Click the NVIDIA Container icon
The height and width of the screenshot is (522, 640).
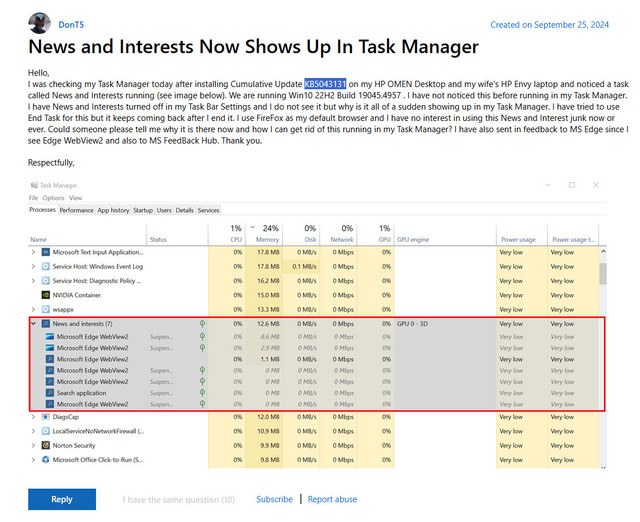46,295
